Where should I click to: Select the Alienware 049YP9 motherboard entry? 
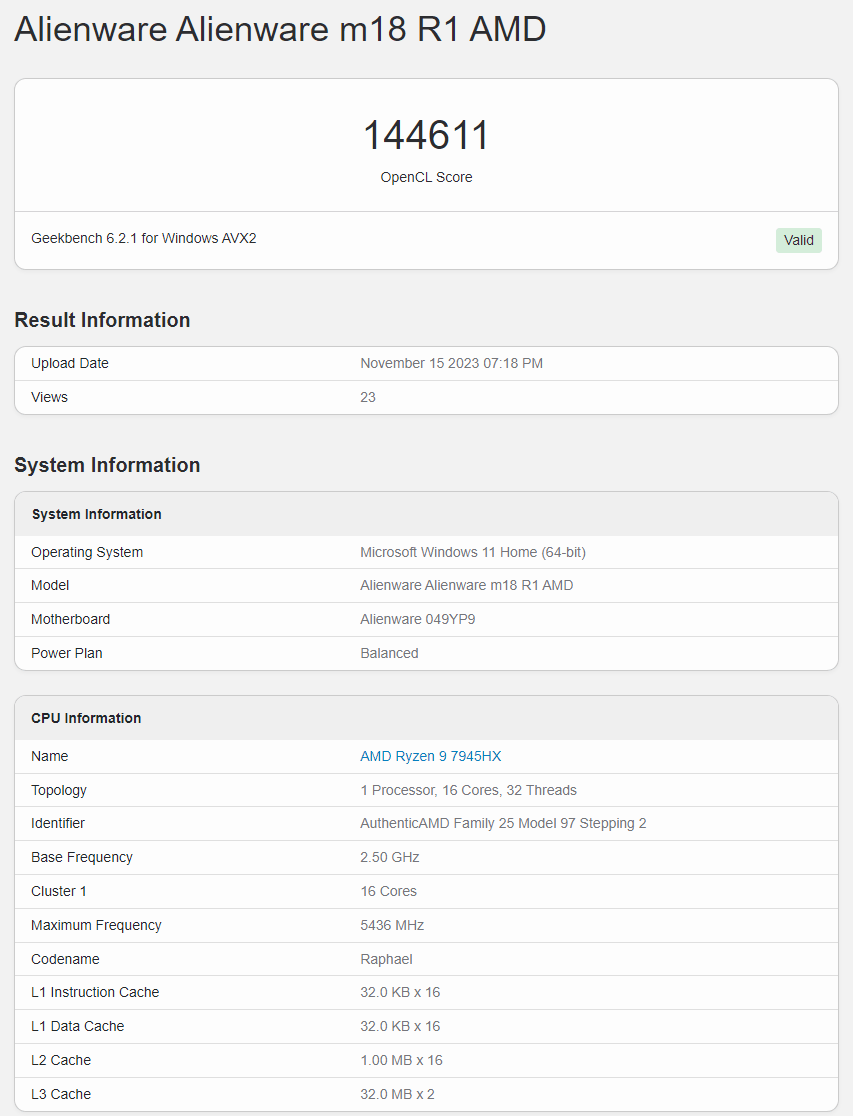coord(418,619)
